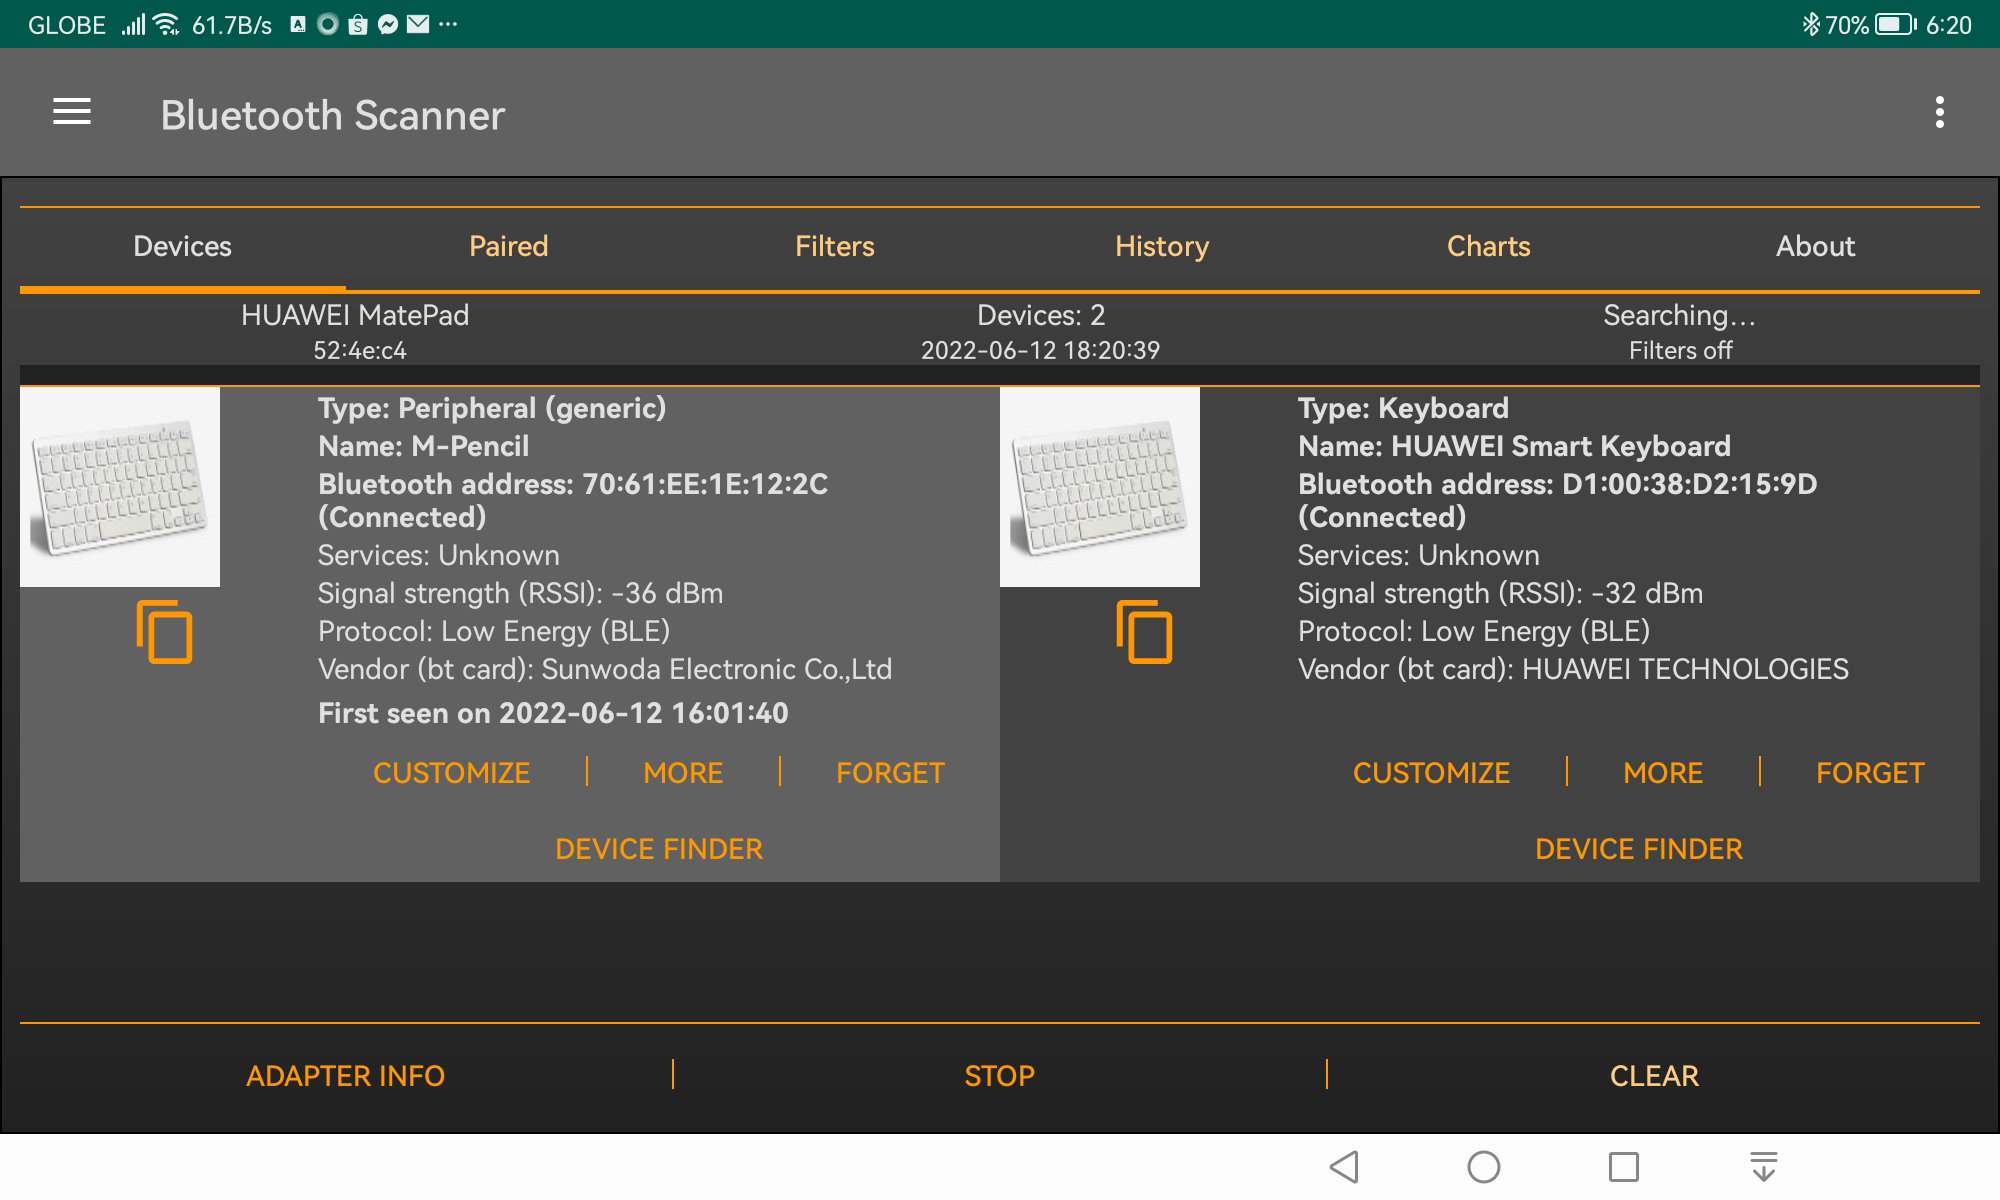Open Device Finder for HUAWEI Smart Keyboard
This screenshot has height=1200, width=2000.
(1639, 849)
